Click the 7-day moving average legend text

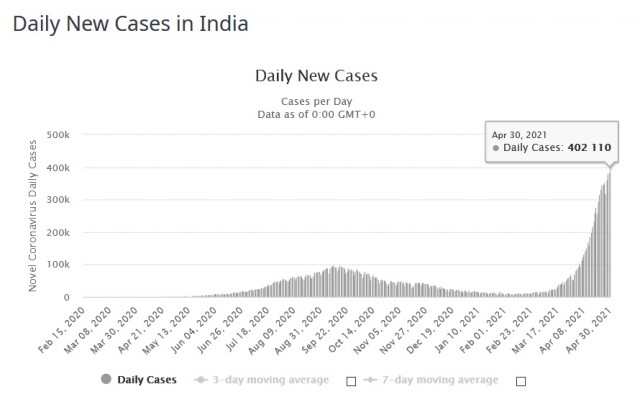[440, 380]
